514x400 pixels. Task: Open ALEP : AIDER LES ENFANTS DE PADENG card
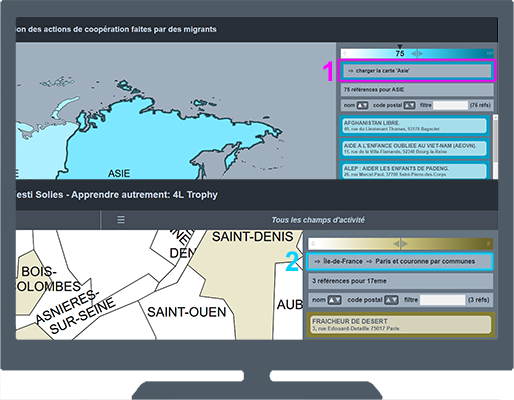click(415, 171)
